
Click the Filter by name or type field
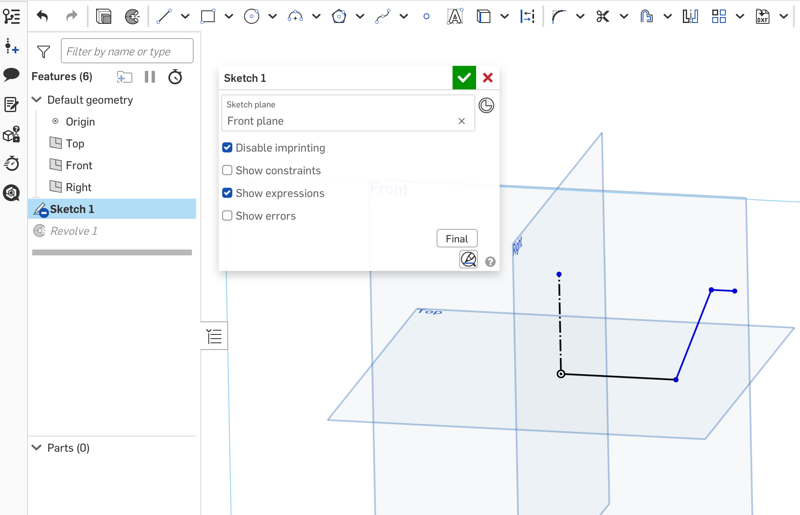click(126, 51)
